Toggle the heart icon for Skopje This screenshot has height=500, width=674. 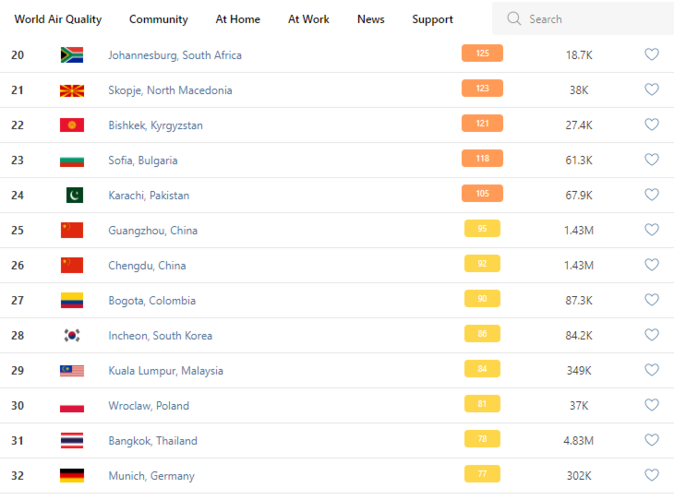(x=651, y=90)
